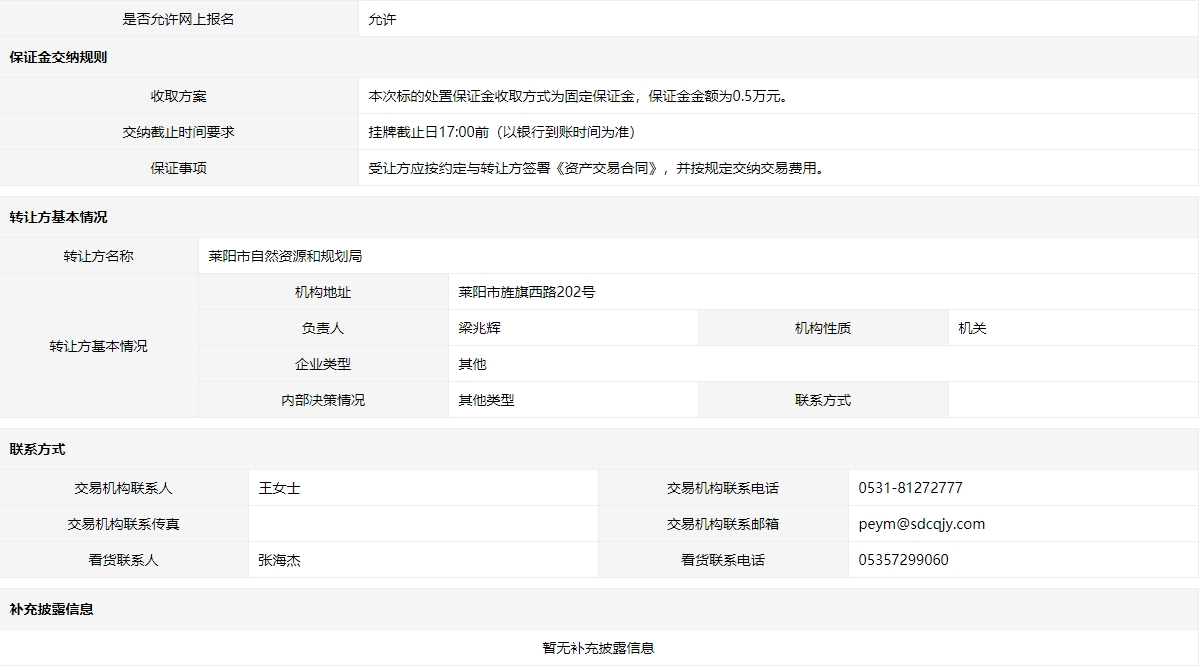Select the 资产交易合同 guarantee clause text
This screenshot has width=1200, height=667.
pyautogui.click(x=596, y=168)
